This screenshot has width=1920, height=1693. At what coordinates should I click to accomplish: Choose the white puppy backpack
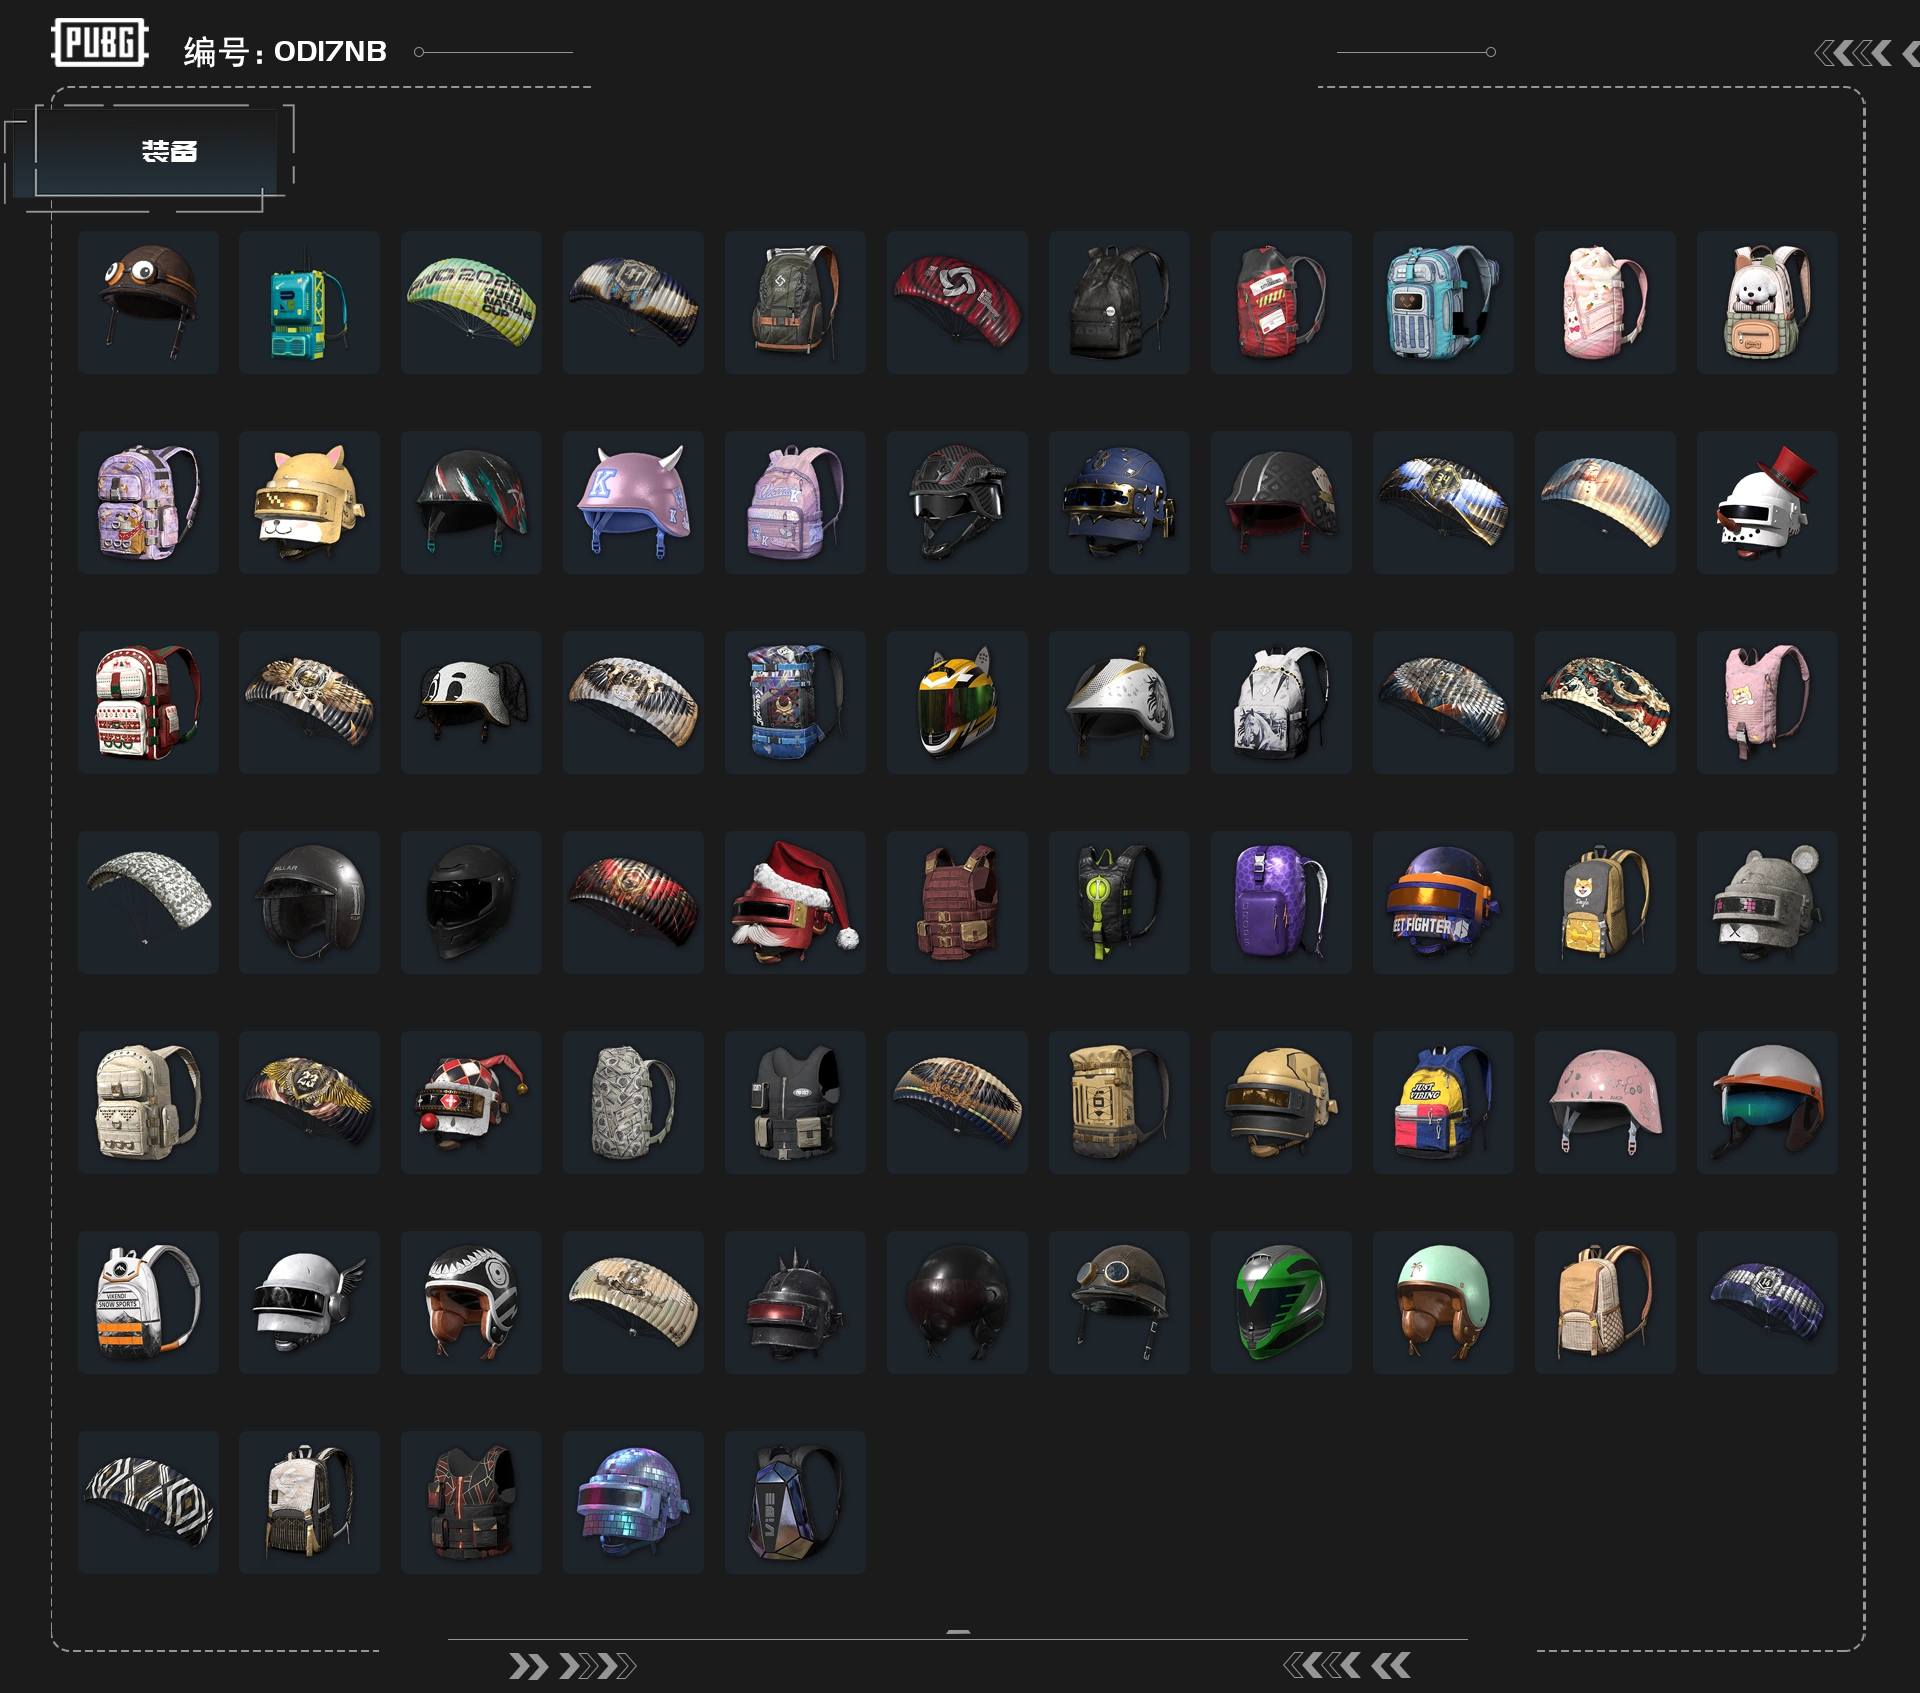[1767, 302]
